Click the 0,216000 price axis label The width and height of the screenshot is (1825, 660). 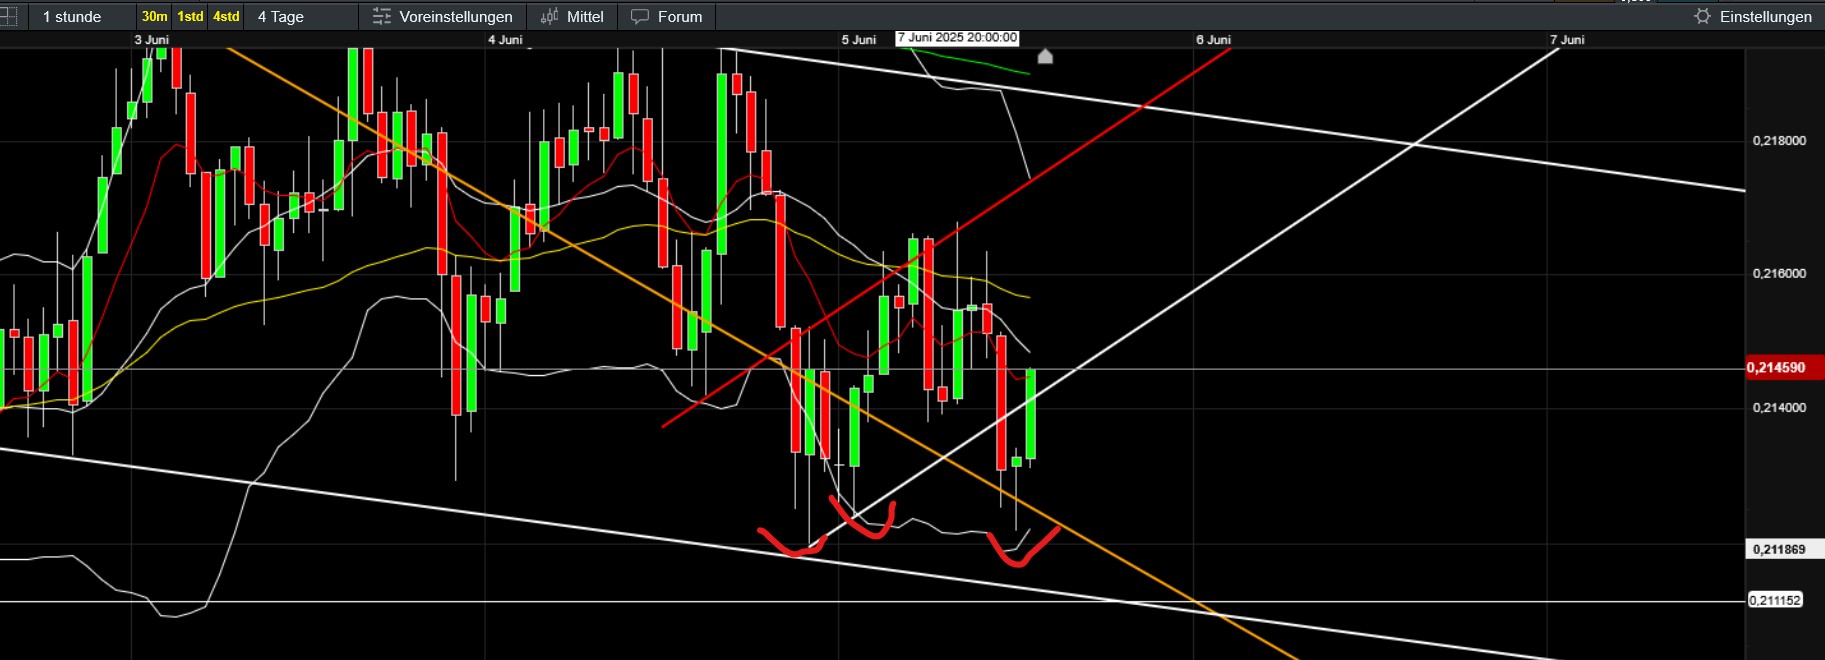(x=1779, y=274)
